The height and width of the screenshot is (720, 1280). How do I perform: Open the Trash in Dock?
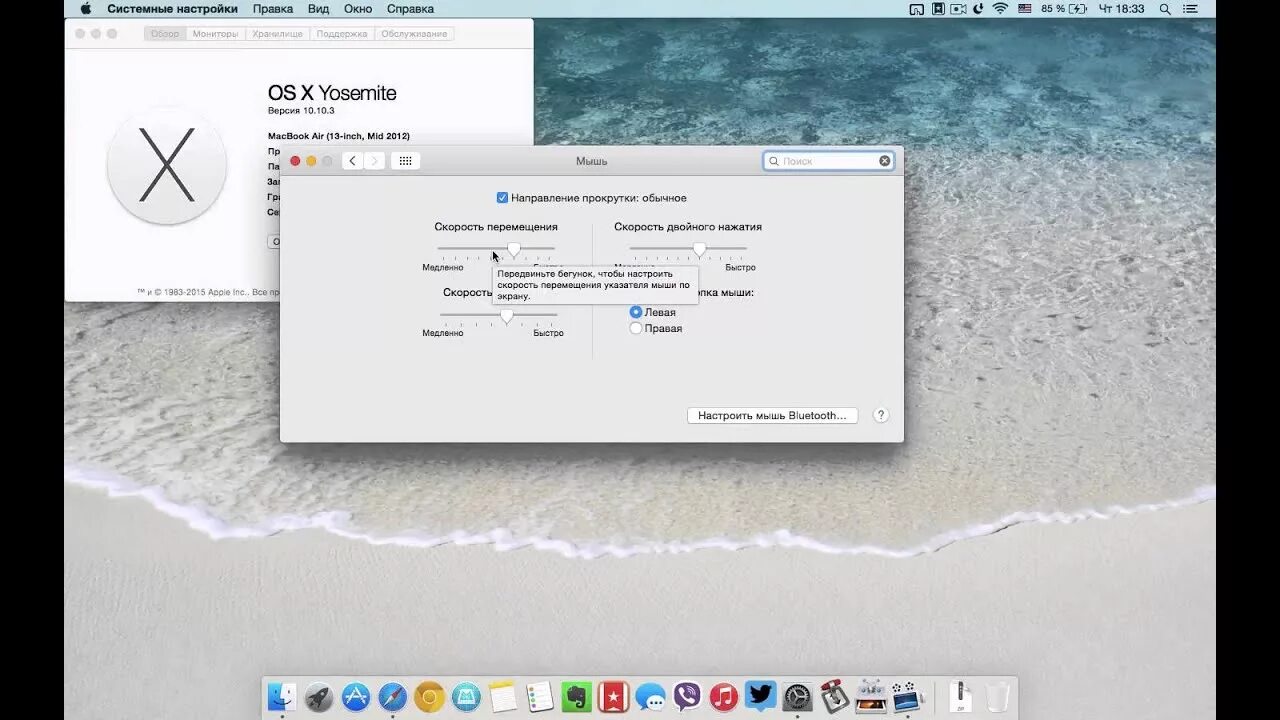click(x=997, y=696)
